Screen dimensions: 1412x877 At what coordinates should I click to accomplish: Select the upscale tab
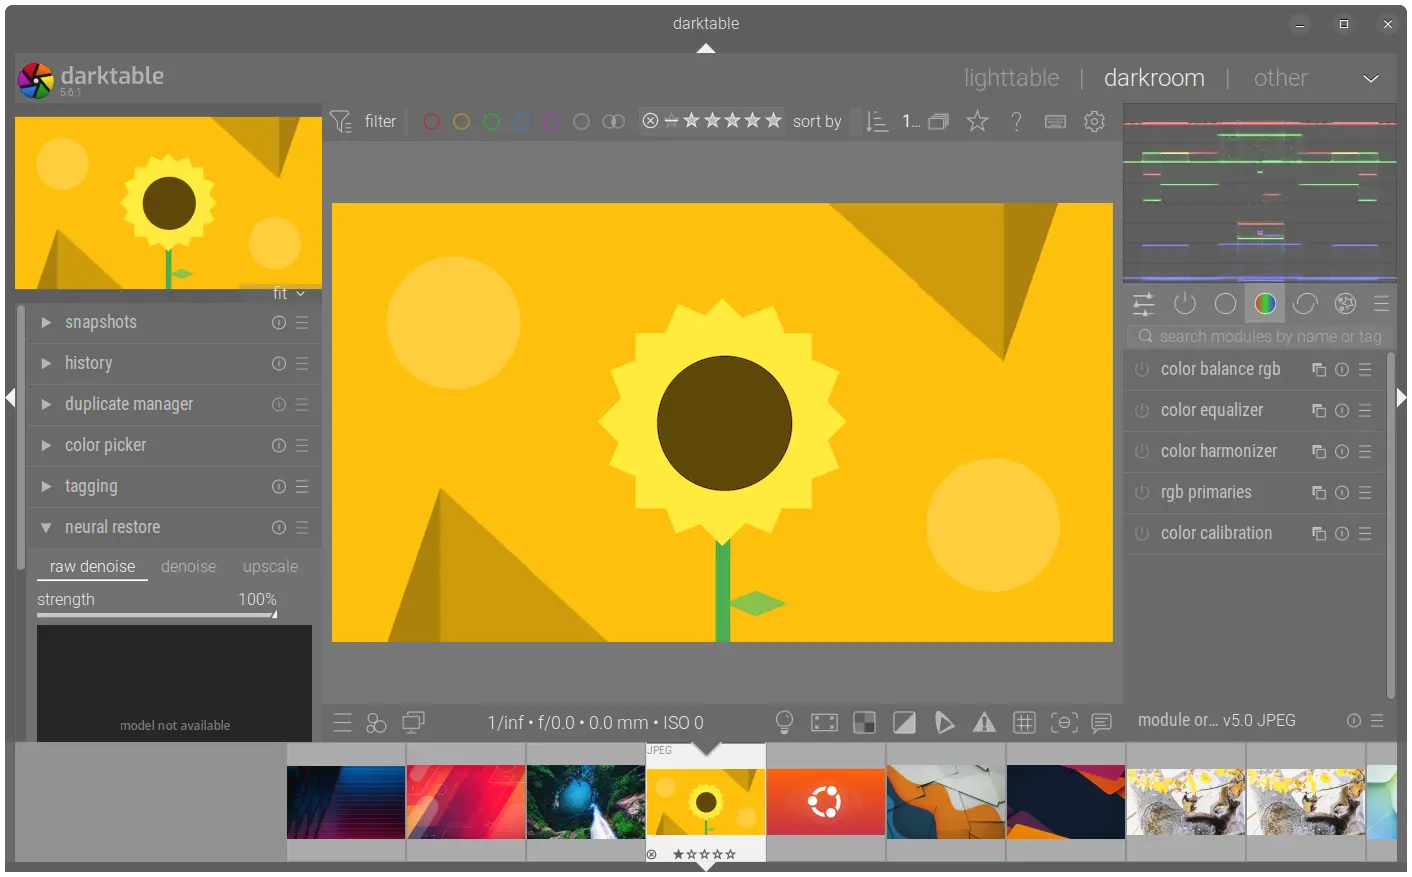coord(270,566)
